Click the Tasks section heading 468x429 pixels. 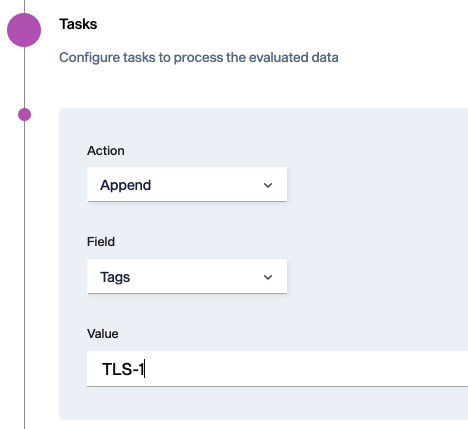point(78,24)
